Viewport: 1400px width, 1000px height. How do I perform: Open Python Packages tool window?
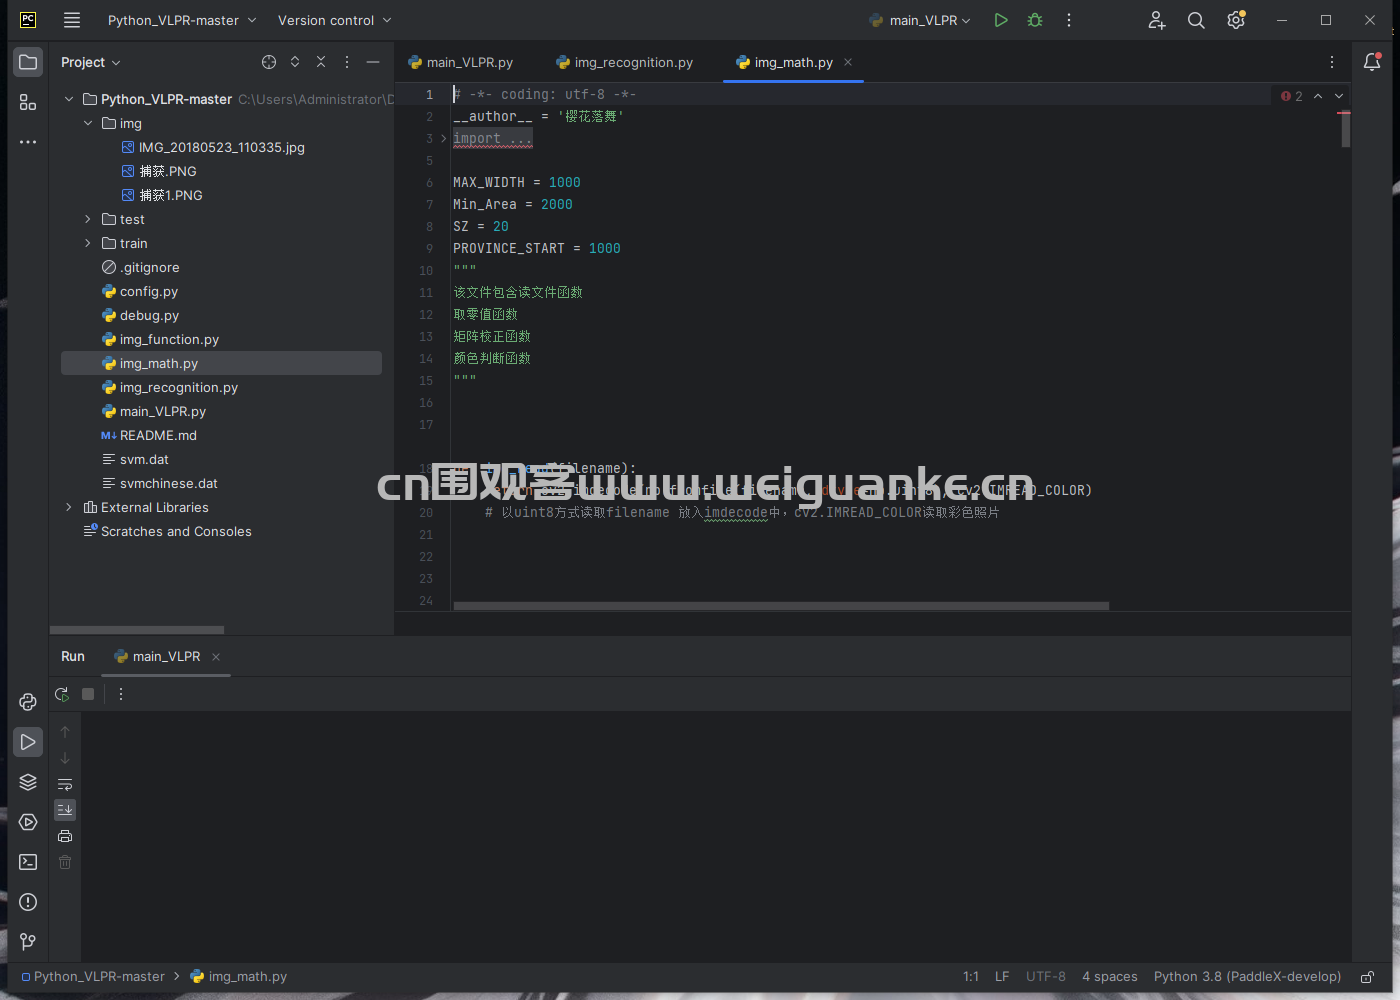tap(28, 782)
